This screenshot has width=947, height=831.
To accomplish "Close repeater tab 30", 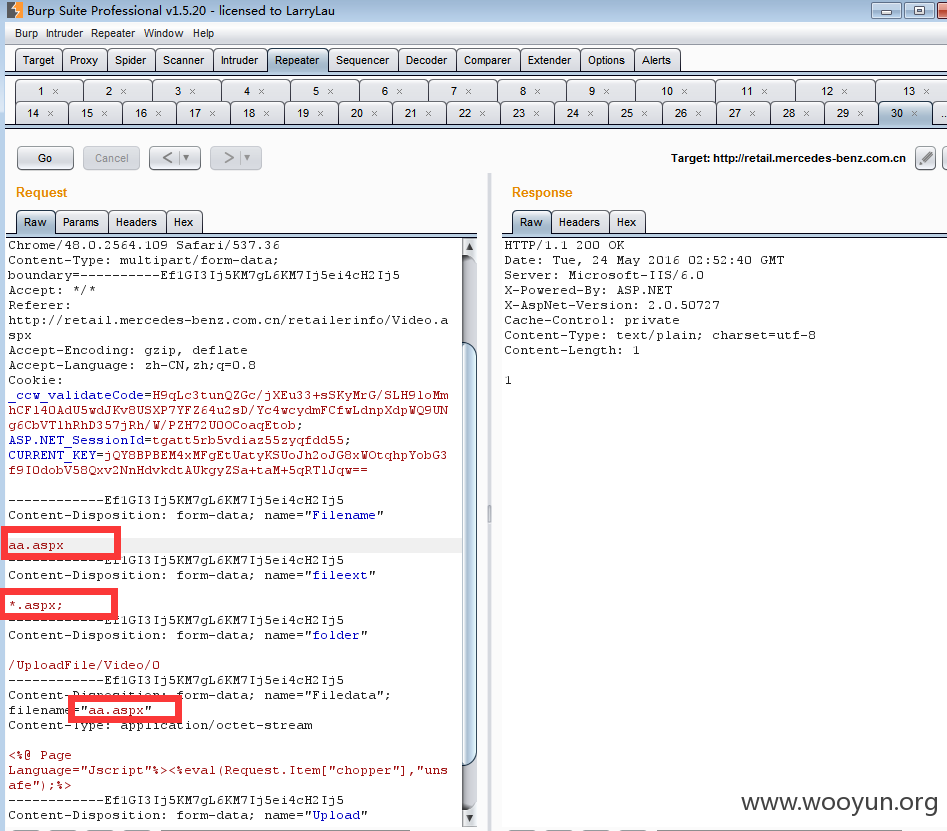I will tap(914, 114).
